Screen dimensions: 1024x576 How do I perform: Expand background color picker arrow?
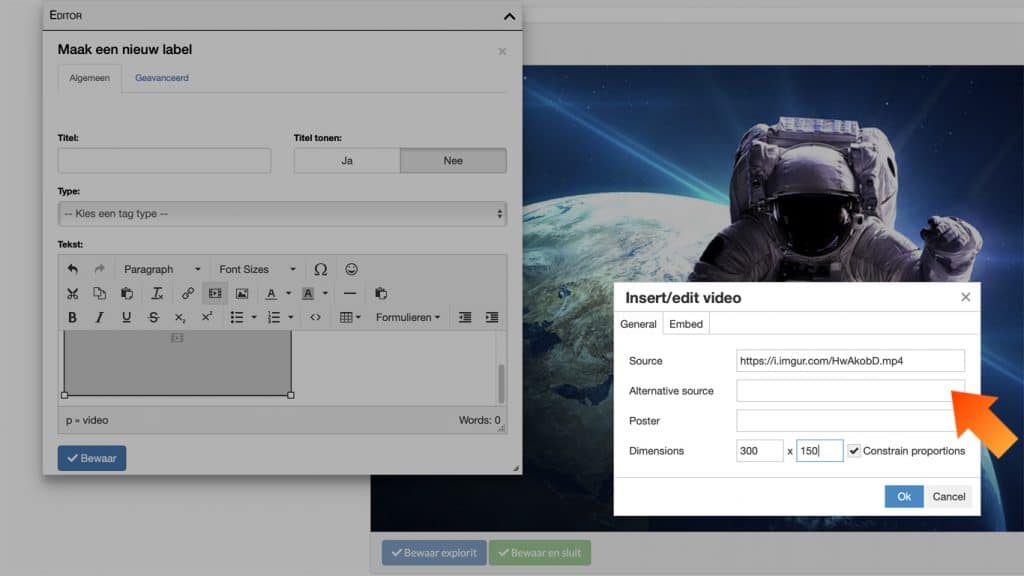(x=325, y=293)
